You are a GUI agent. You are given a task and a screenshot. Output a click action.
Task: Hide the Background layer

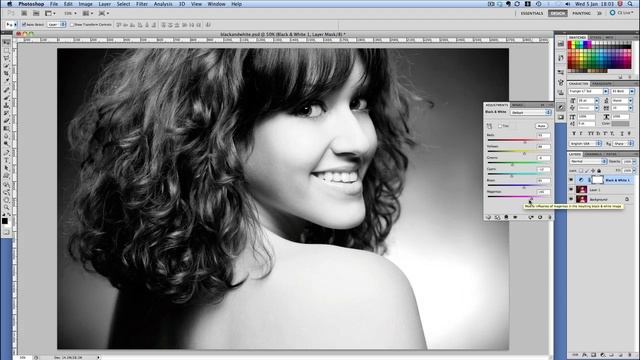(x=571, y=199)
